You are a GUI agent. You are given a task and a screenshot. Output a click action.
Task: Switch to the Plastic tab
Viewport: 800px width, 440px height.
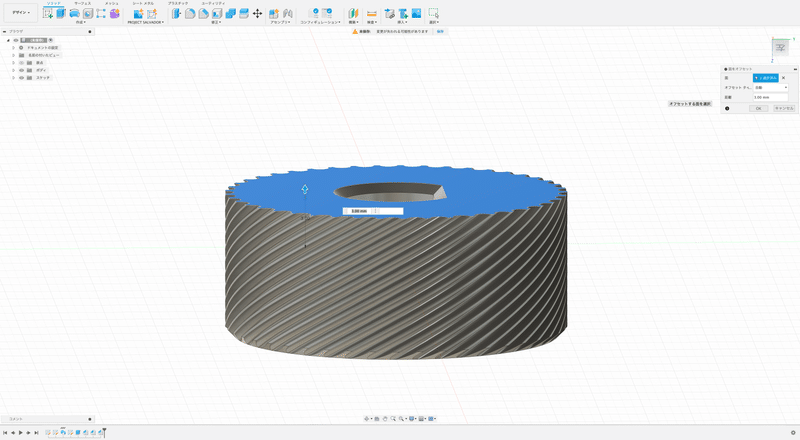tap(178, 3)
